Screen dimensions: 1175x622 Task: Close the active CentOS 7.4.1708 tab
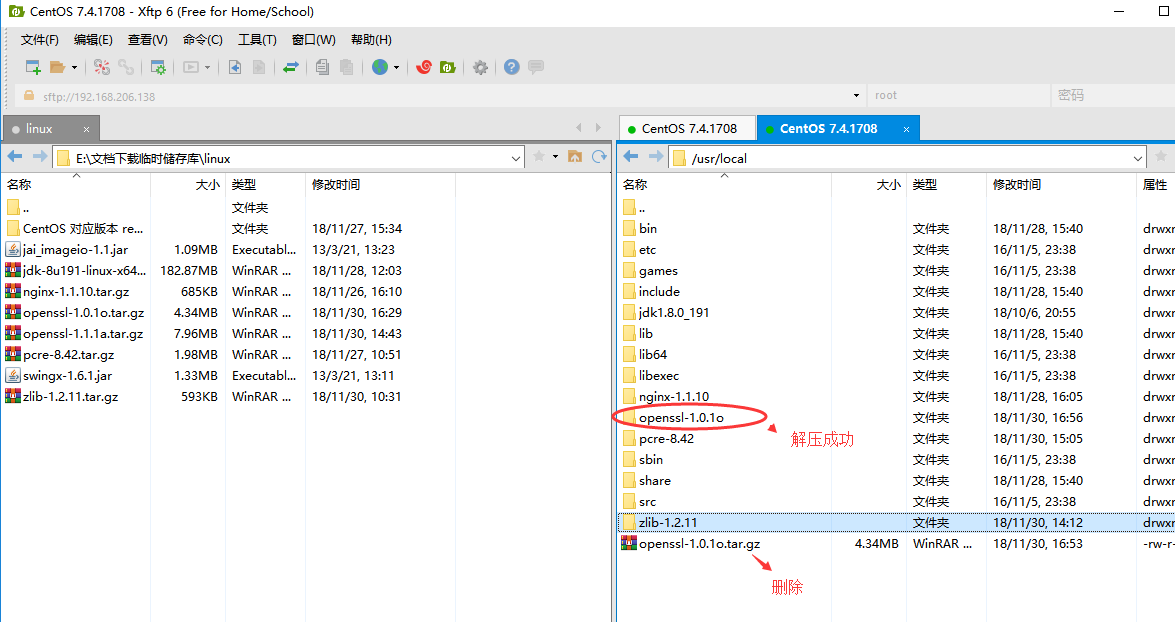click(906, 130)
